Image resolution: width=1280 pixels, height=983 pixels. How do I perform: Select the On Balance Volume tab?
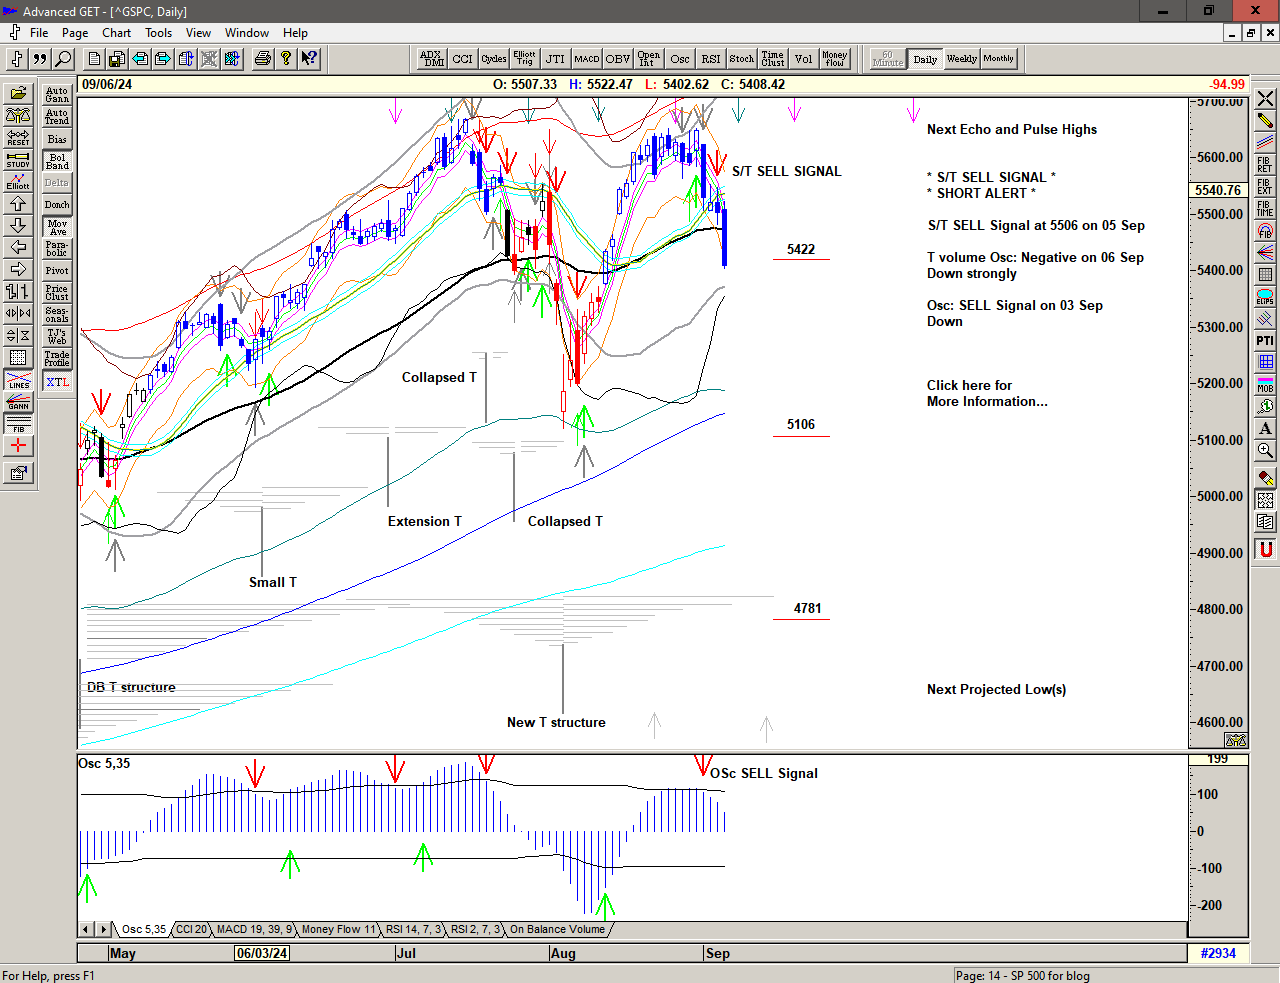point(557,929)
